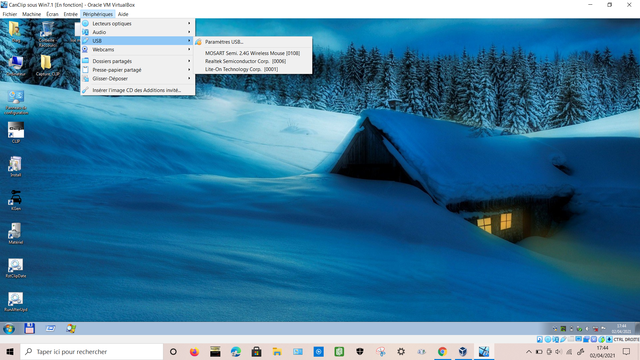Click VirtualBox status bar audio icon
This screenshot has height=360, width=640.
coord(556,339)
